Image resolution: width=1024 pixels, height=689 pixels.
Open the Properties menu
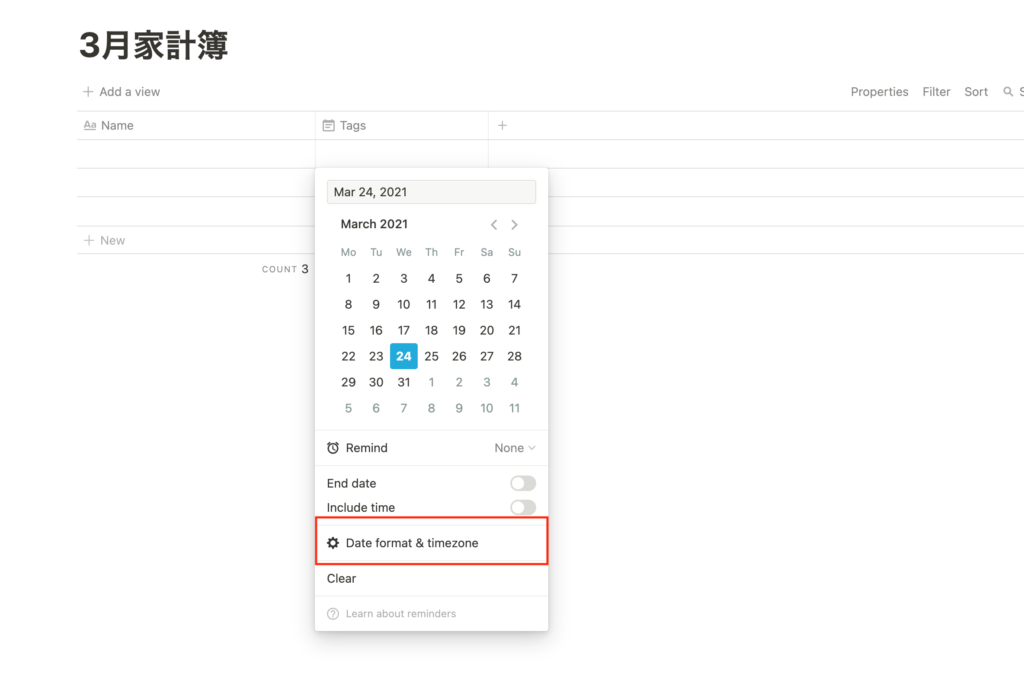coord(879,92)
